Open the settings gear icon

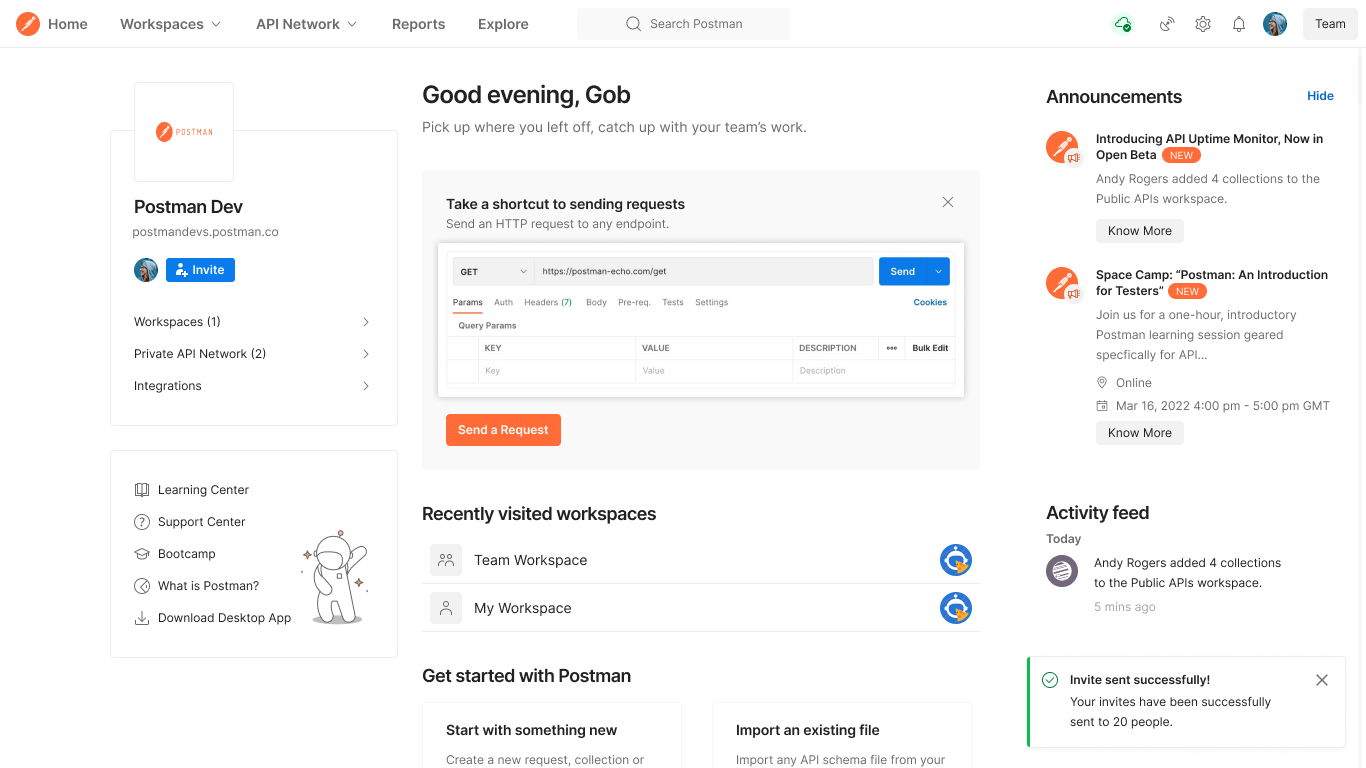pos(1203,24)
